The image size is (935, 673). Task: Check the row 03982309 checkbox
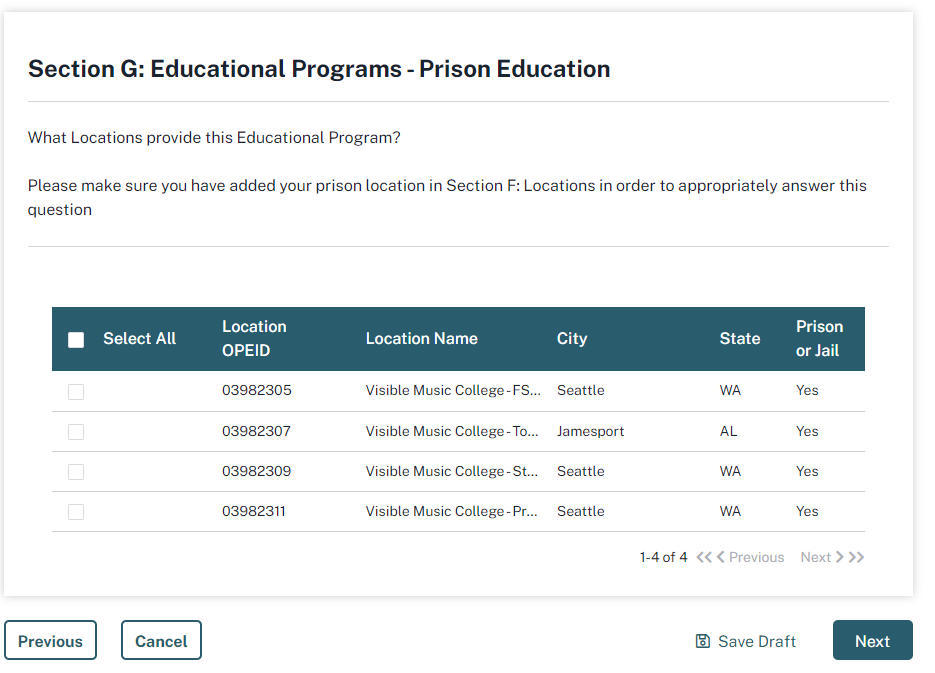[x=76, y=472]
